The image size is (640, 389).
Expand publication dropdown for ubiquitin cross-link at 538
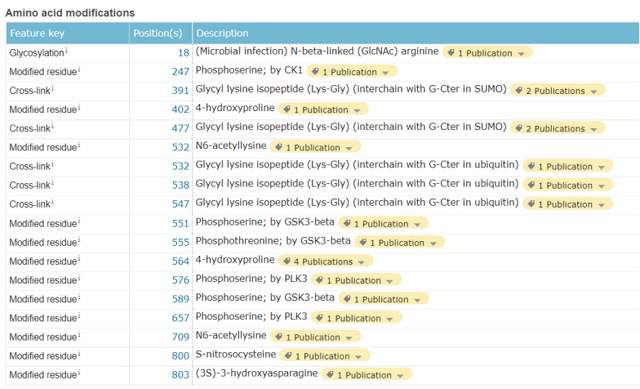coord(568,185)
